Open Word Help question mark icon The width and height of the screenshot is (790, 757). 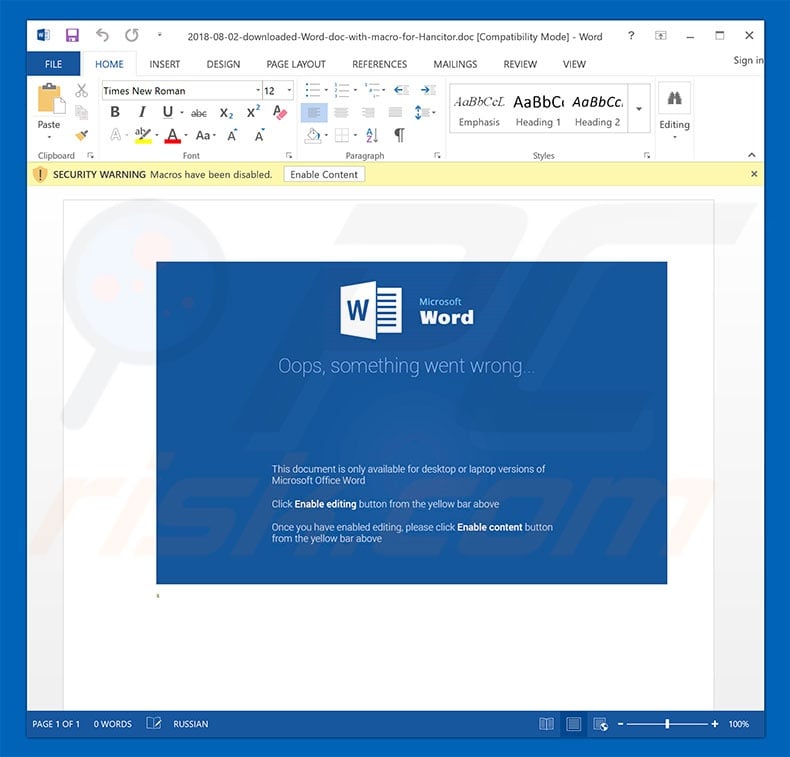631,35
